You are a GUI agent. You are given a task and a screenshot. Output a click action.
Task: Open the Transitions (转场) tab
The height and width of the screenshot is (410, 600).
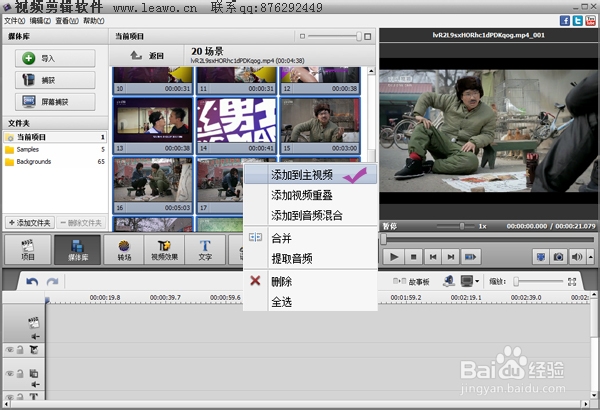(124, 250)
